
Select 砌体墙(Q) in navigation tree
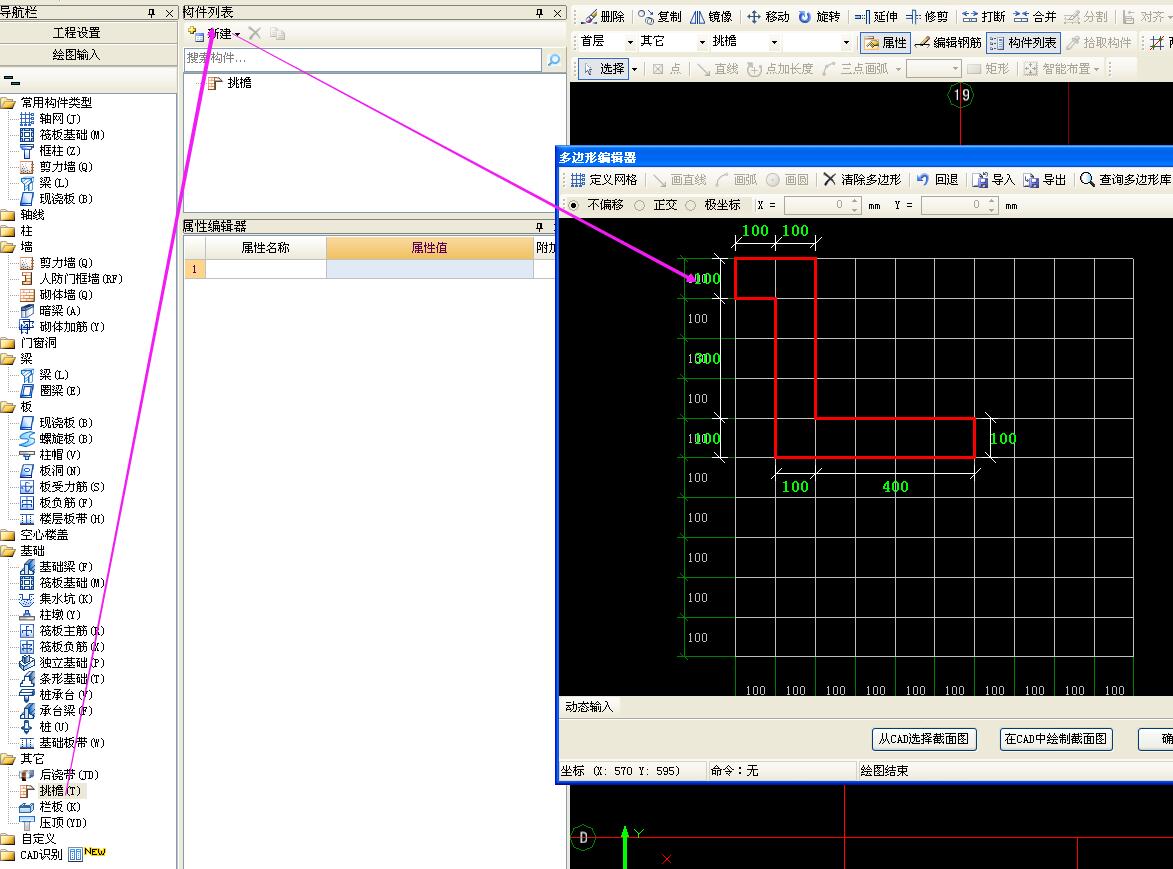point(56,295)
